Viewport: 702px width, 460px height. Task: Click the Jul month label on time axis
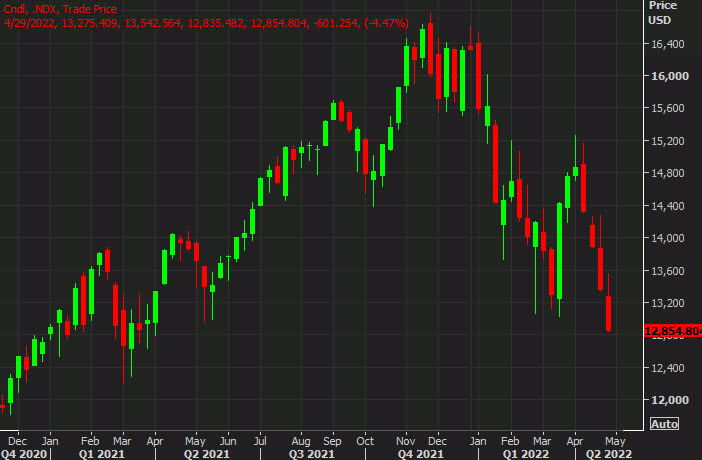(x=261, y=440)
